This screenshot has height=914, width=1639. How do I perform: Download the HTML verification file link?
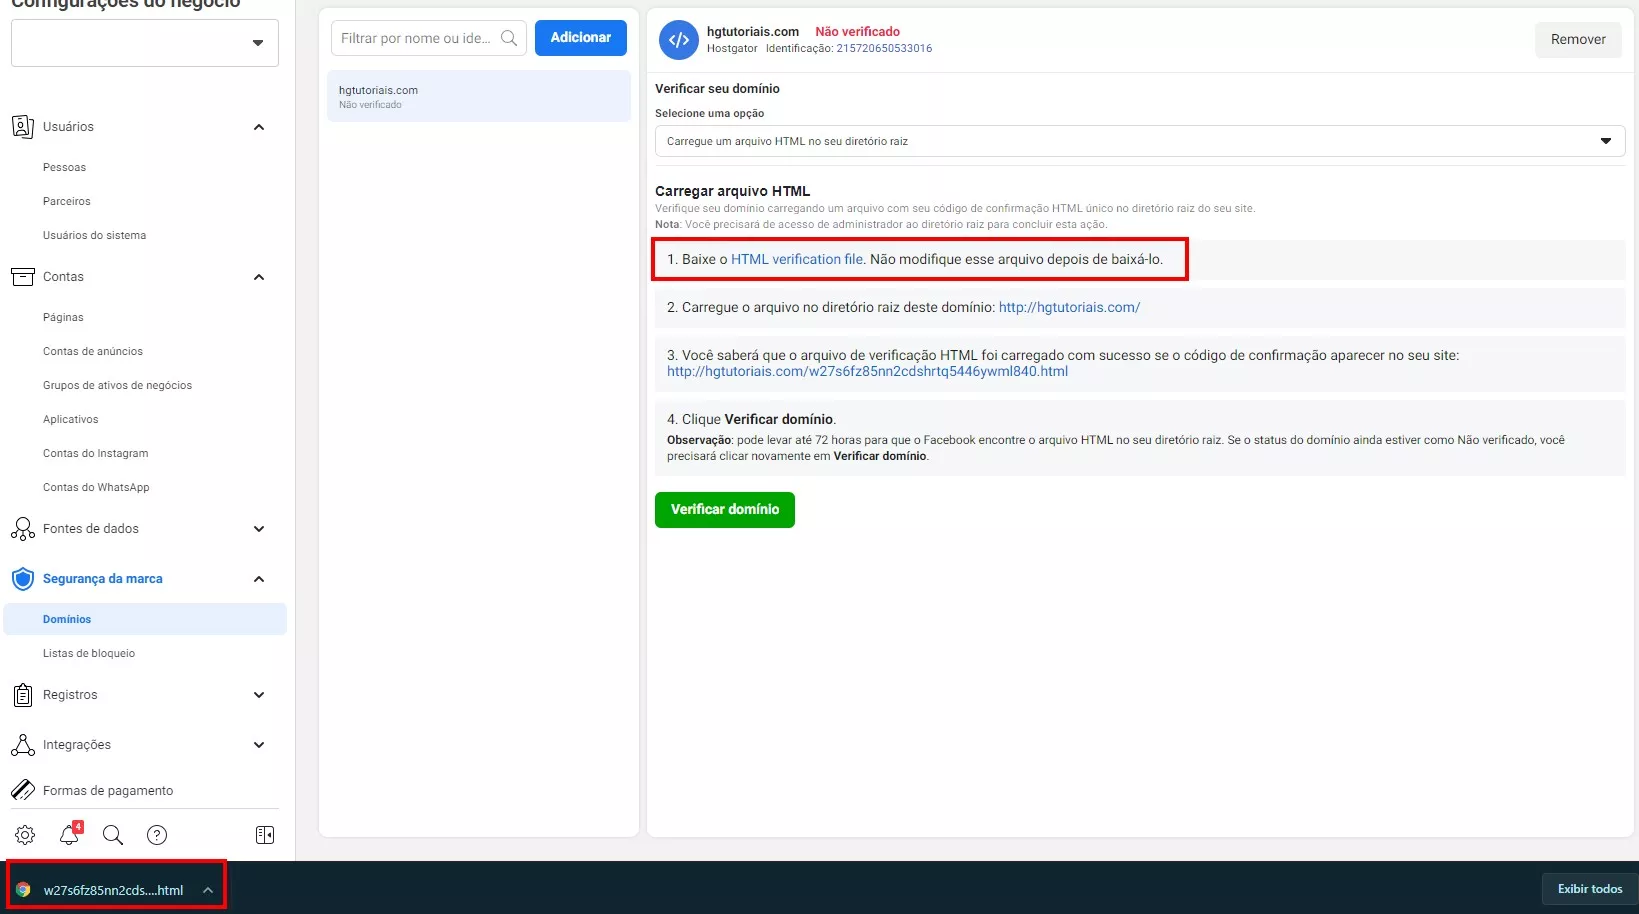[797, 259]
